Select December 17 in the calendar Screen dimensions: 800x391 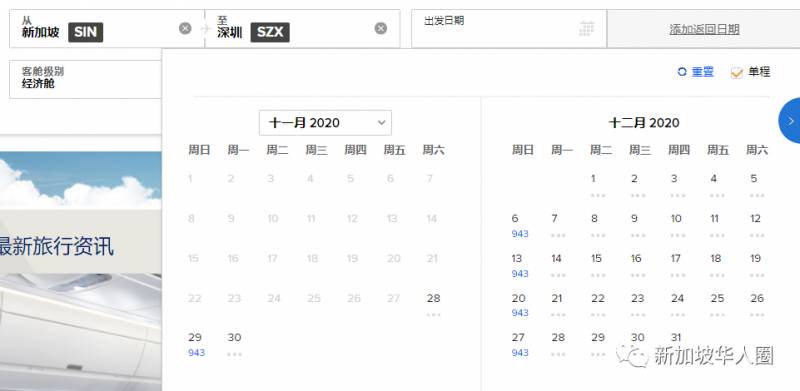(x=677, y=265)
